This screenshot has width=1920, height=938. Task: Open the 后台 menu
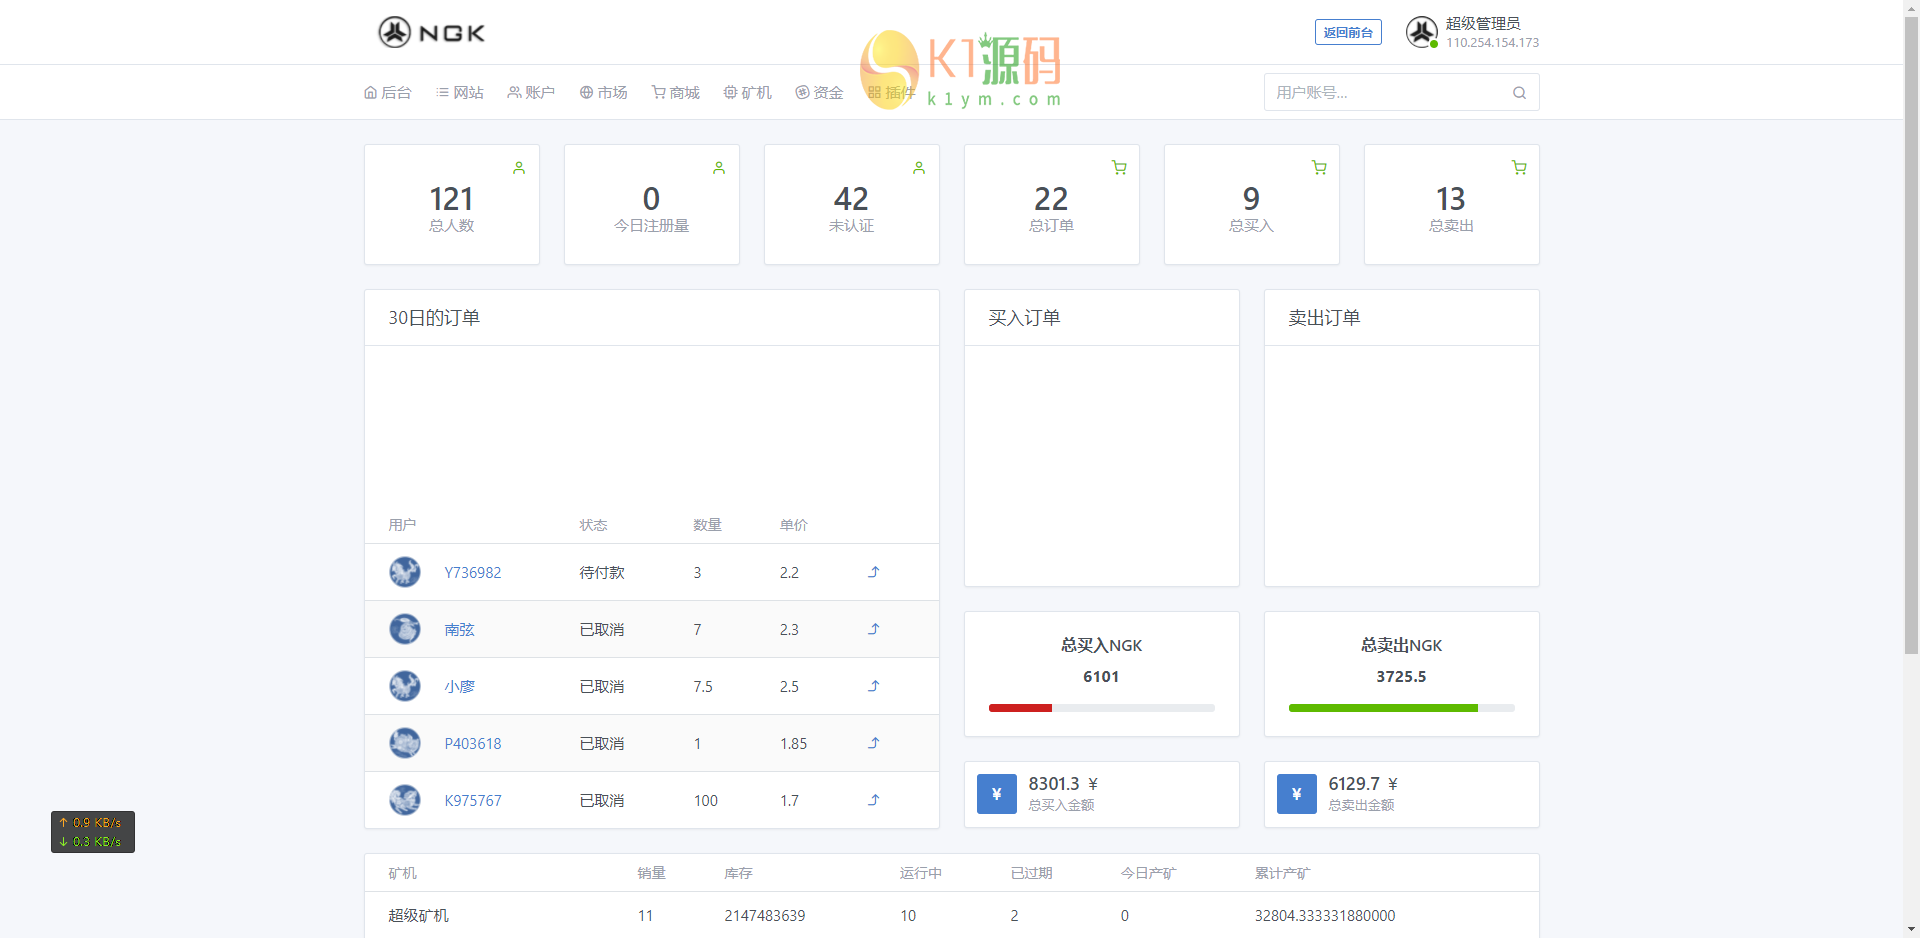coord(388,93)
